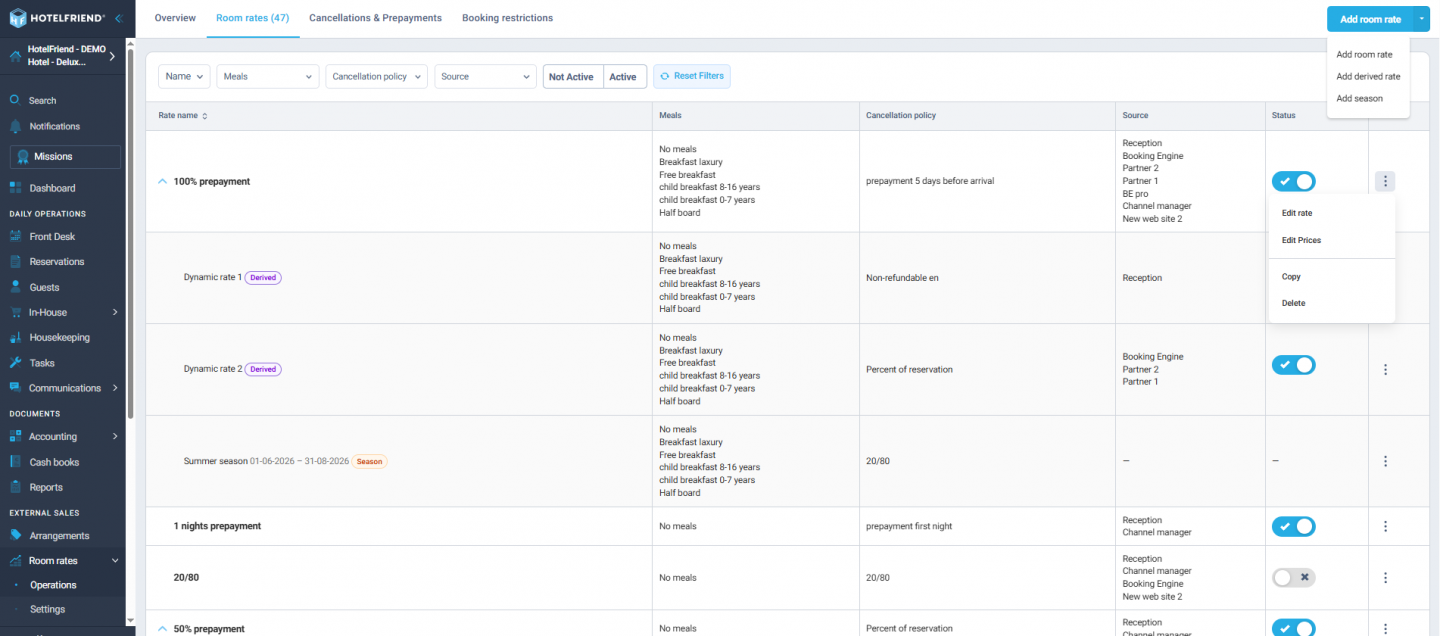This screenshot has width=1440, height=636.
Task: Sort by Rate name column arrows
Action: pos(205,116)
